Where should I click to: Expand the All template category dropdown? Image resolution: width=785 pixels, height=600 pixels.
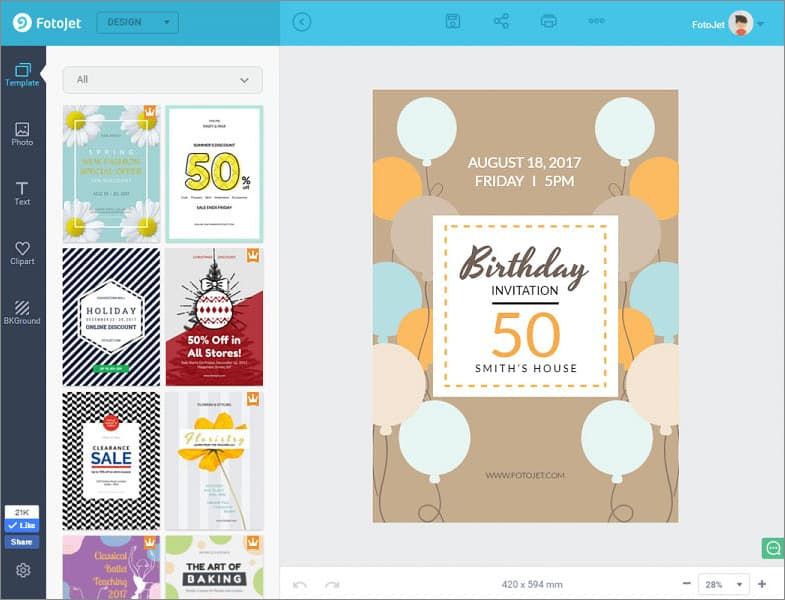coord(162,80)
